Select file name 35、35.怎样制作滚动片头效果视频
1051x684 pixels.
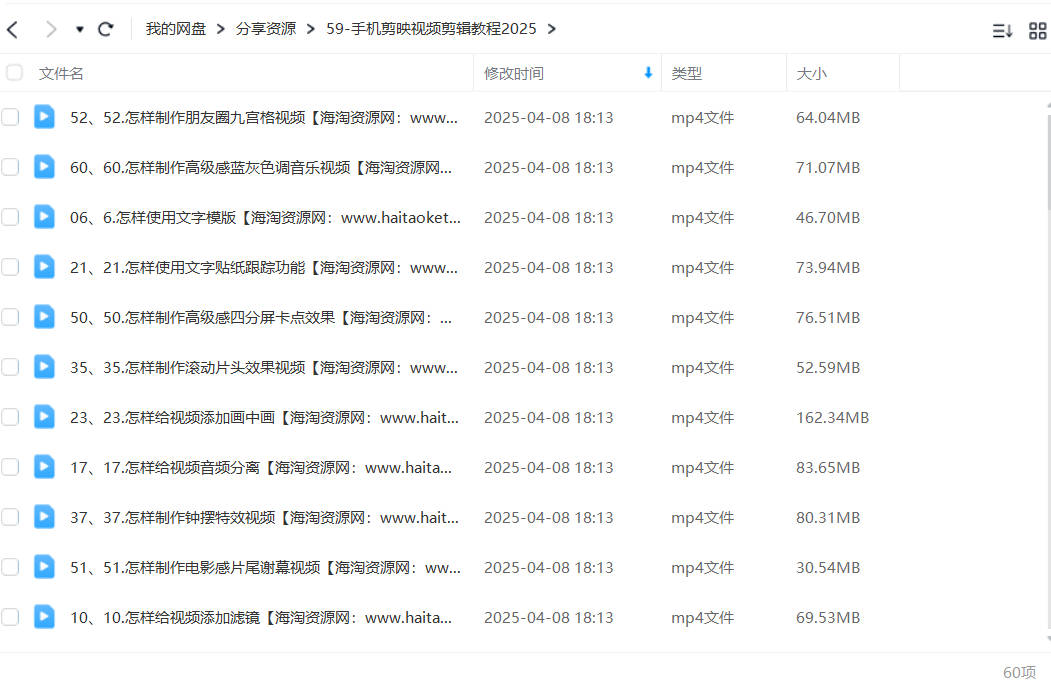click(264, 367)
